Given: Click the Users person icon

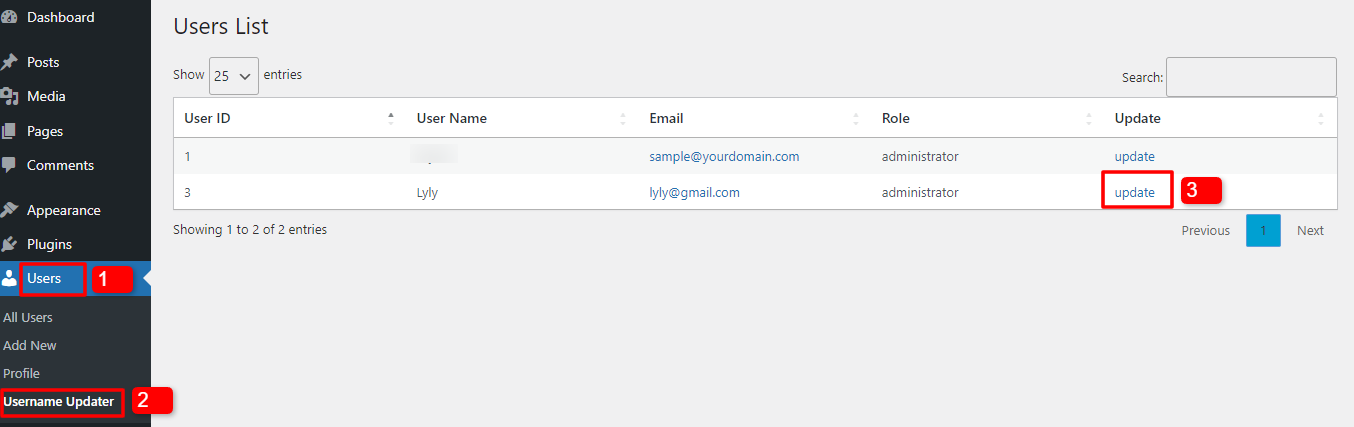Looking at the screenshot, I should coord(9,279).
